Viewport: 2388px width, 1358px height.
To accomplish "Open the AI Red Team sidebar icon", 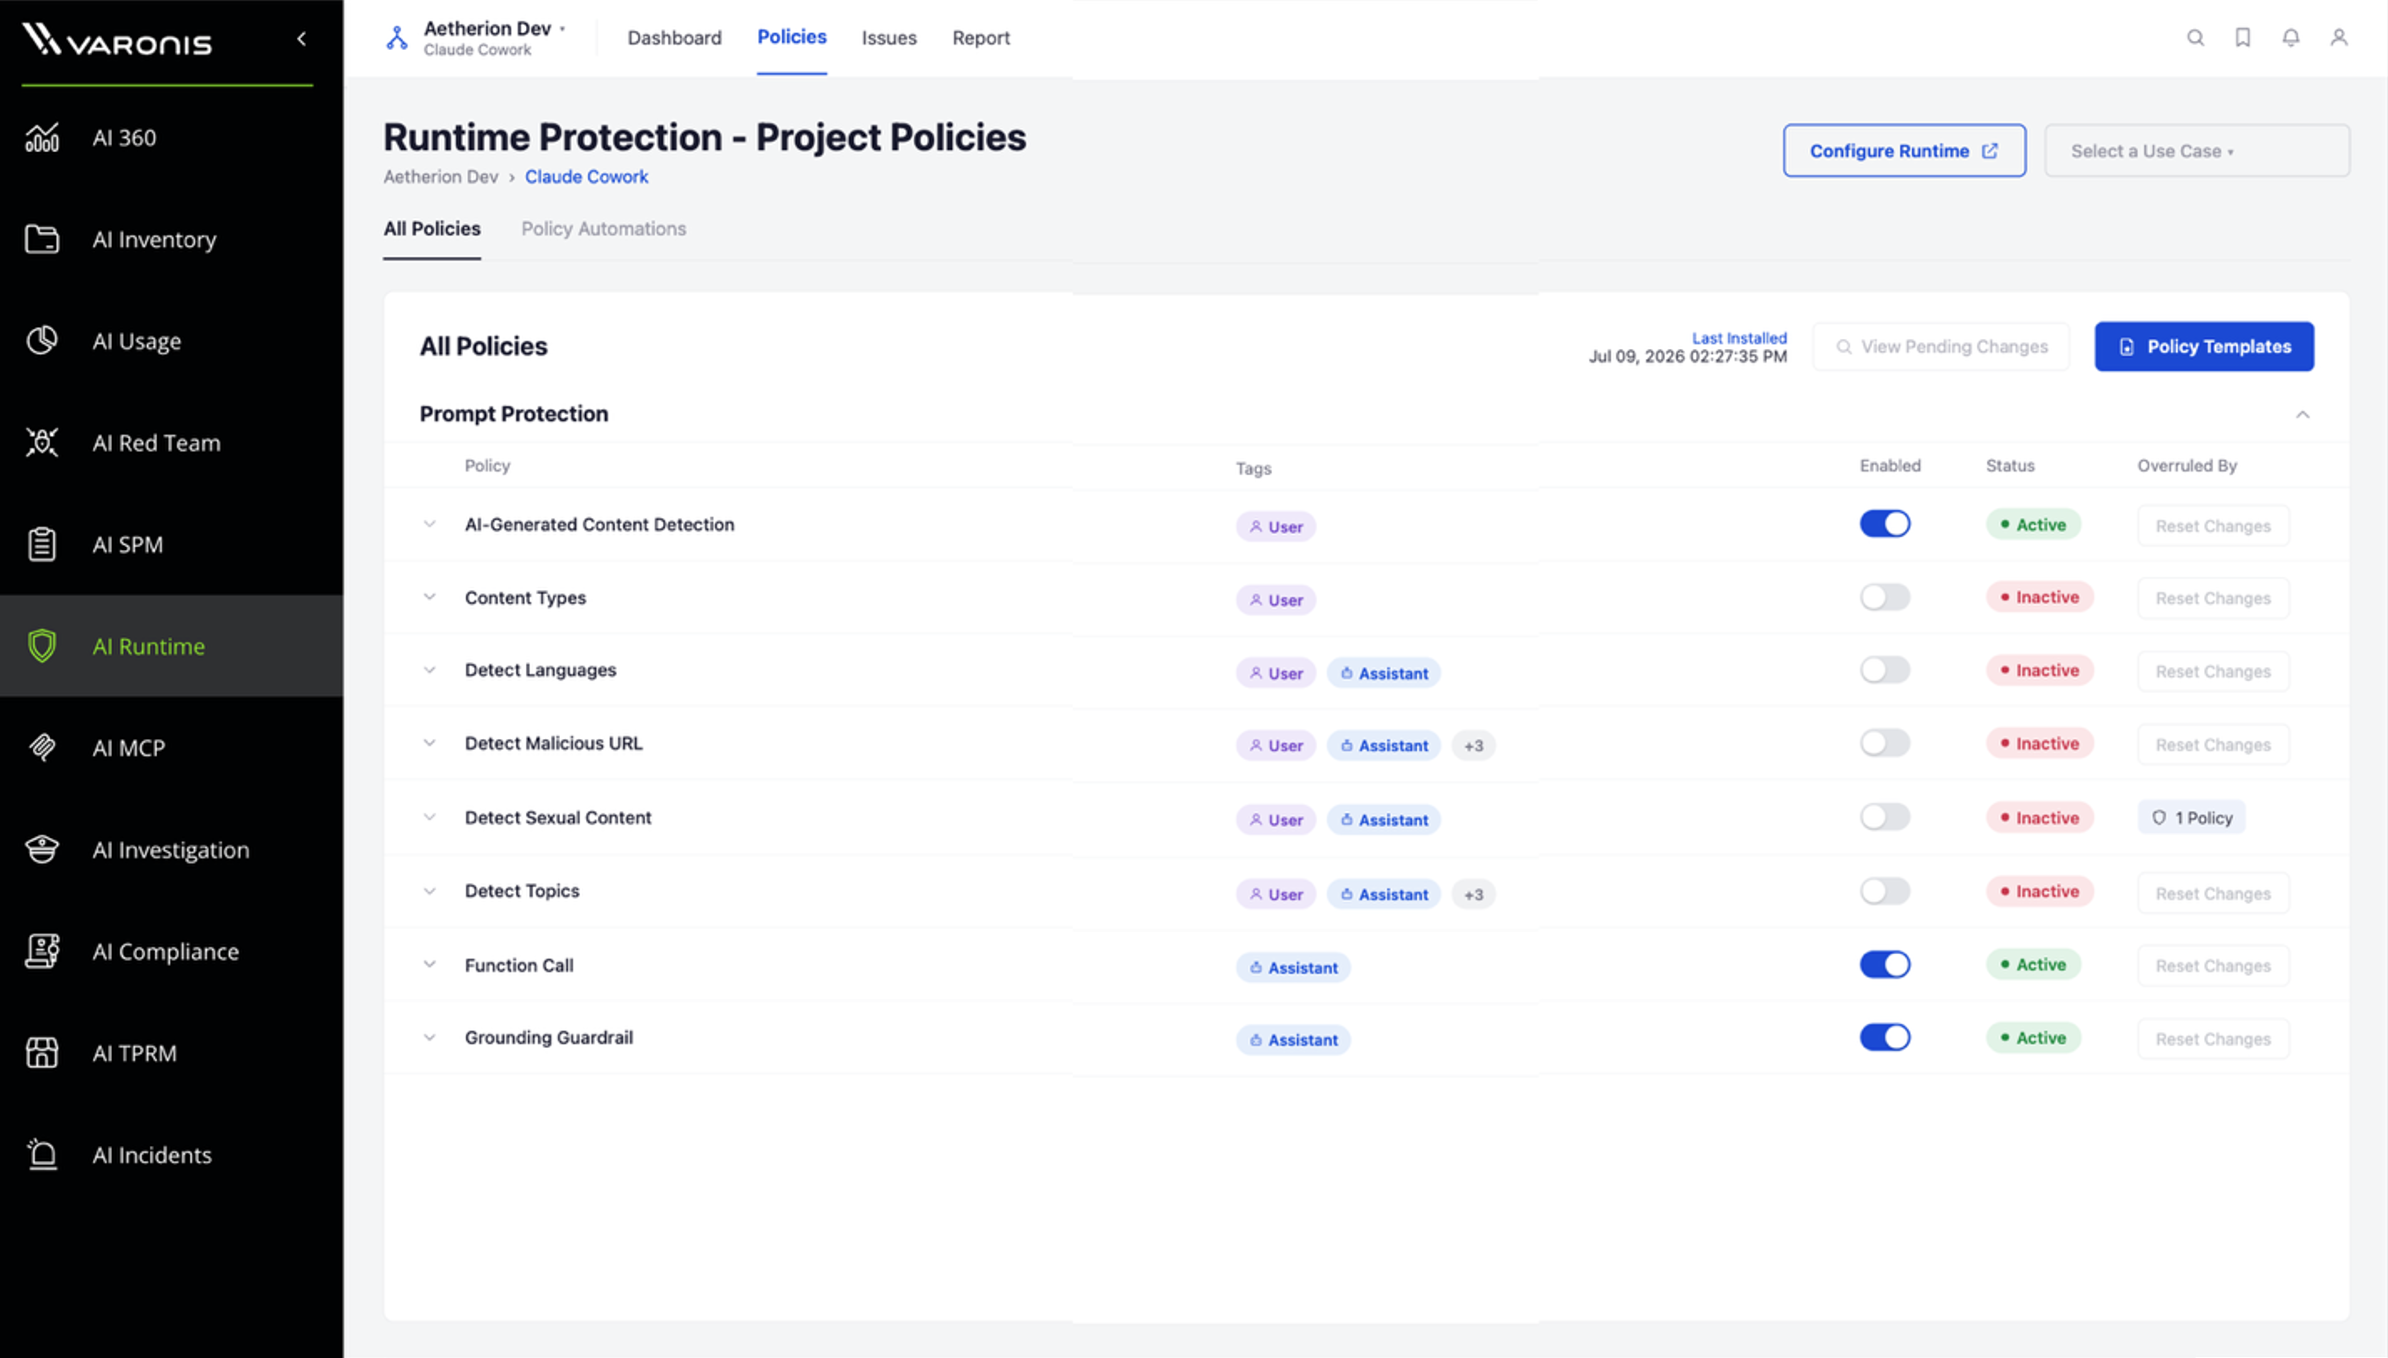I will point(42,442).
